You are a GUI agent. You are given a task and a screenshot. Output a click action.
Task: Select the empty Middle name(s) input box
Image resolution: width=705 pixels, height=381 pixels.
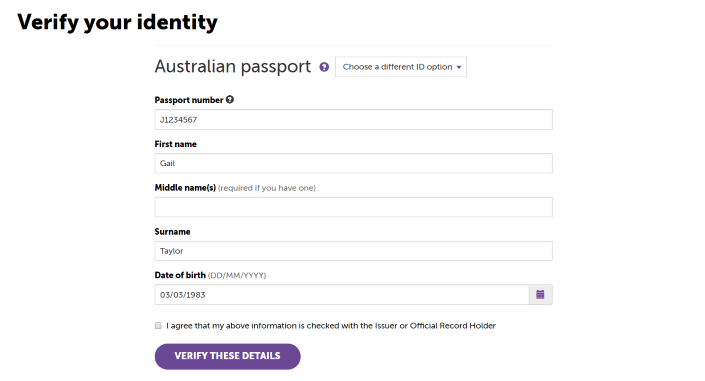click(353, 207)
